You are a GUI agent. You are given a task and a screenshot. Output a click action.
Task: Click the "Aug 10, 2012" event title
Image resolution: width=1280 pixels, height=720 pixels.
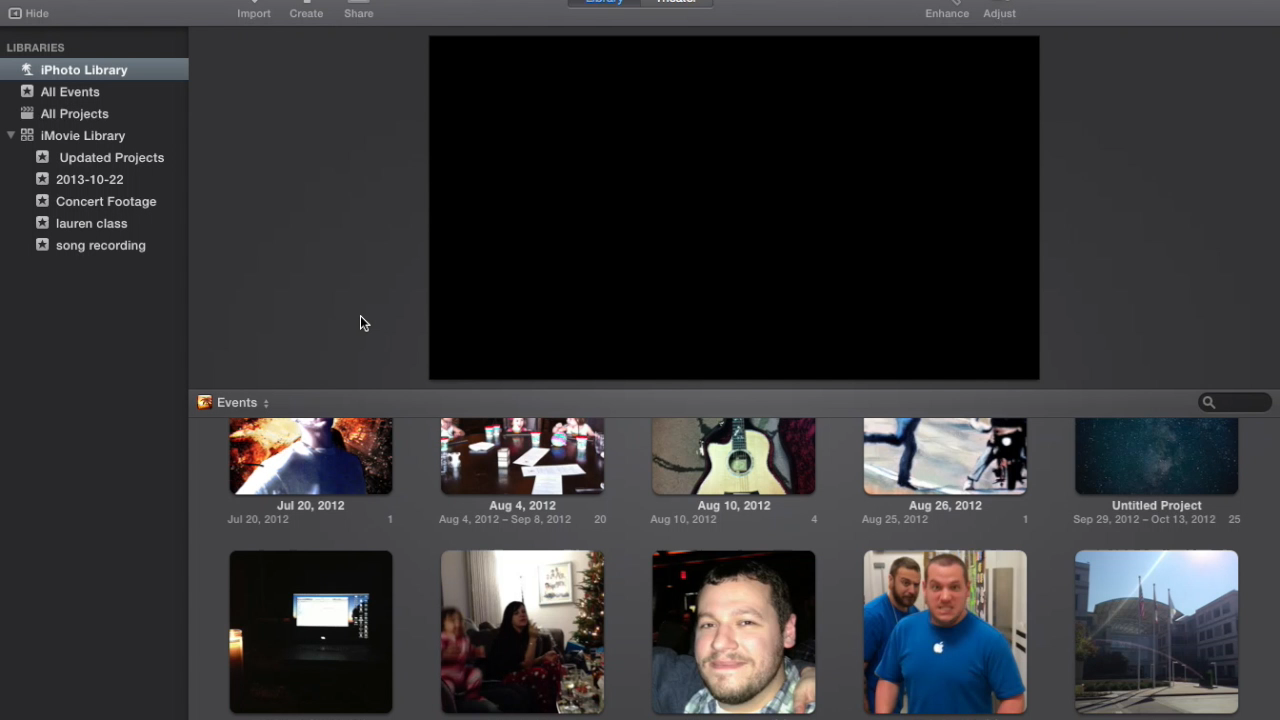[x=734, y=506]
